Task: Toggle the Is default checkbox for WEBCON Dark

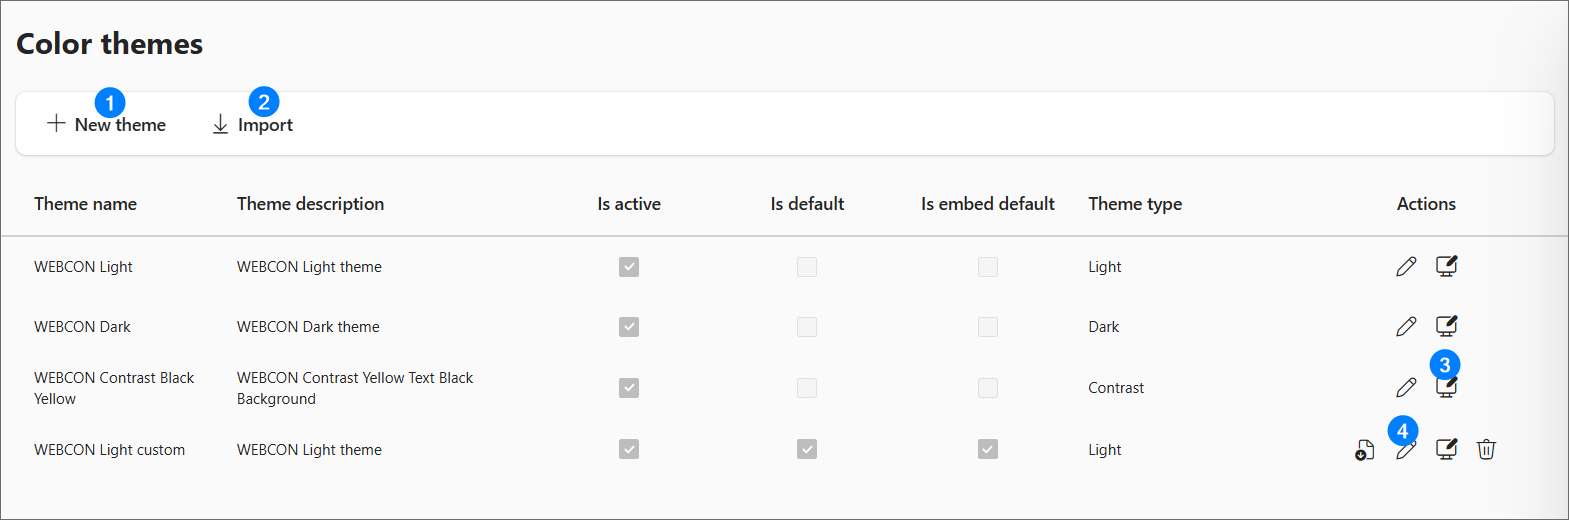Action: coord(807,327)
